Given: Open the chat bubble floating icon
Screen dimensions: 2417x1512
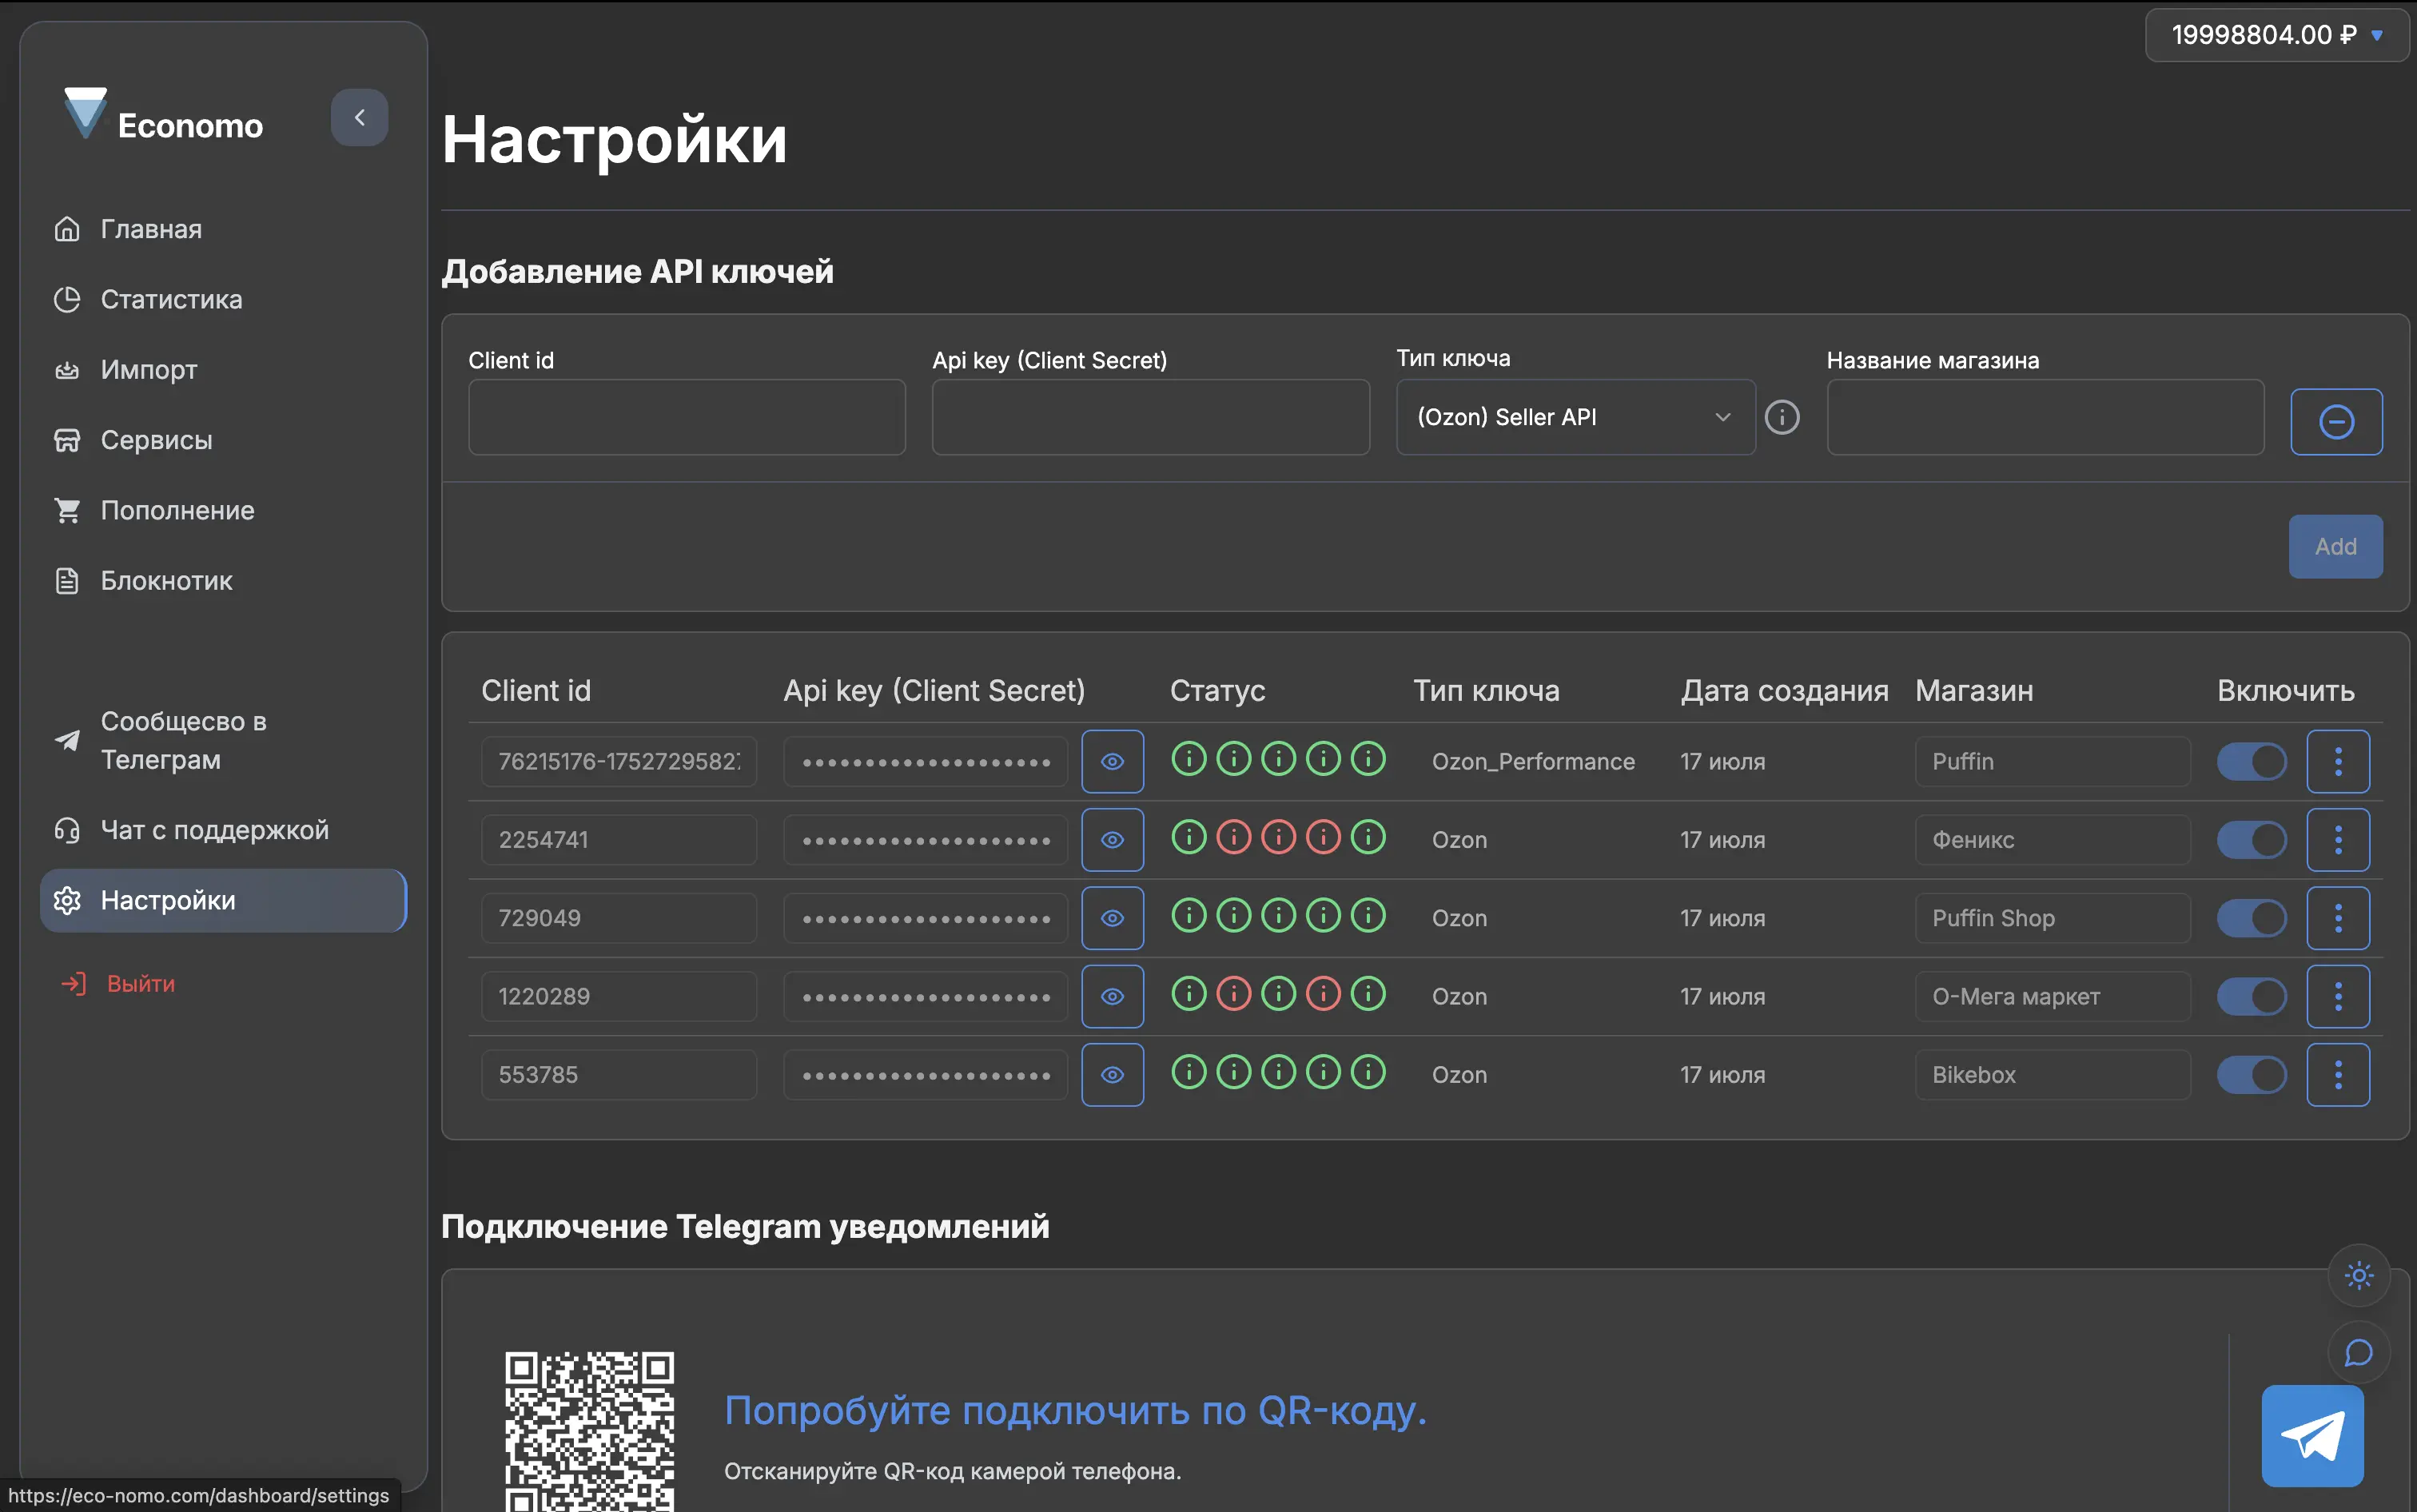Looking at the screenshot, I should coord(2359,1354).
